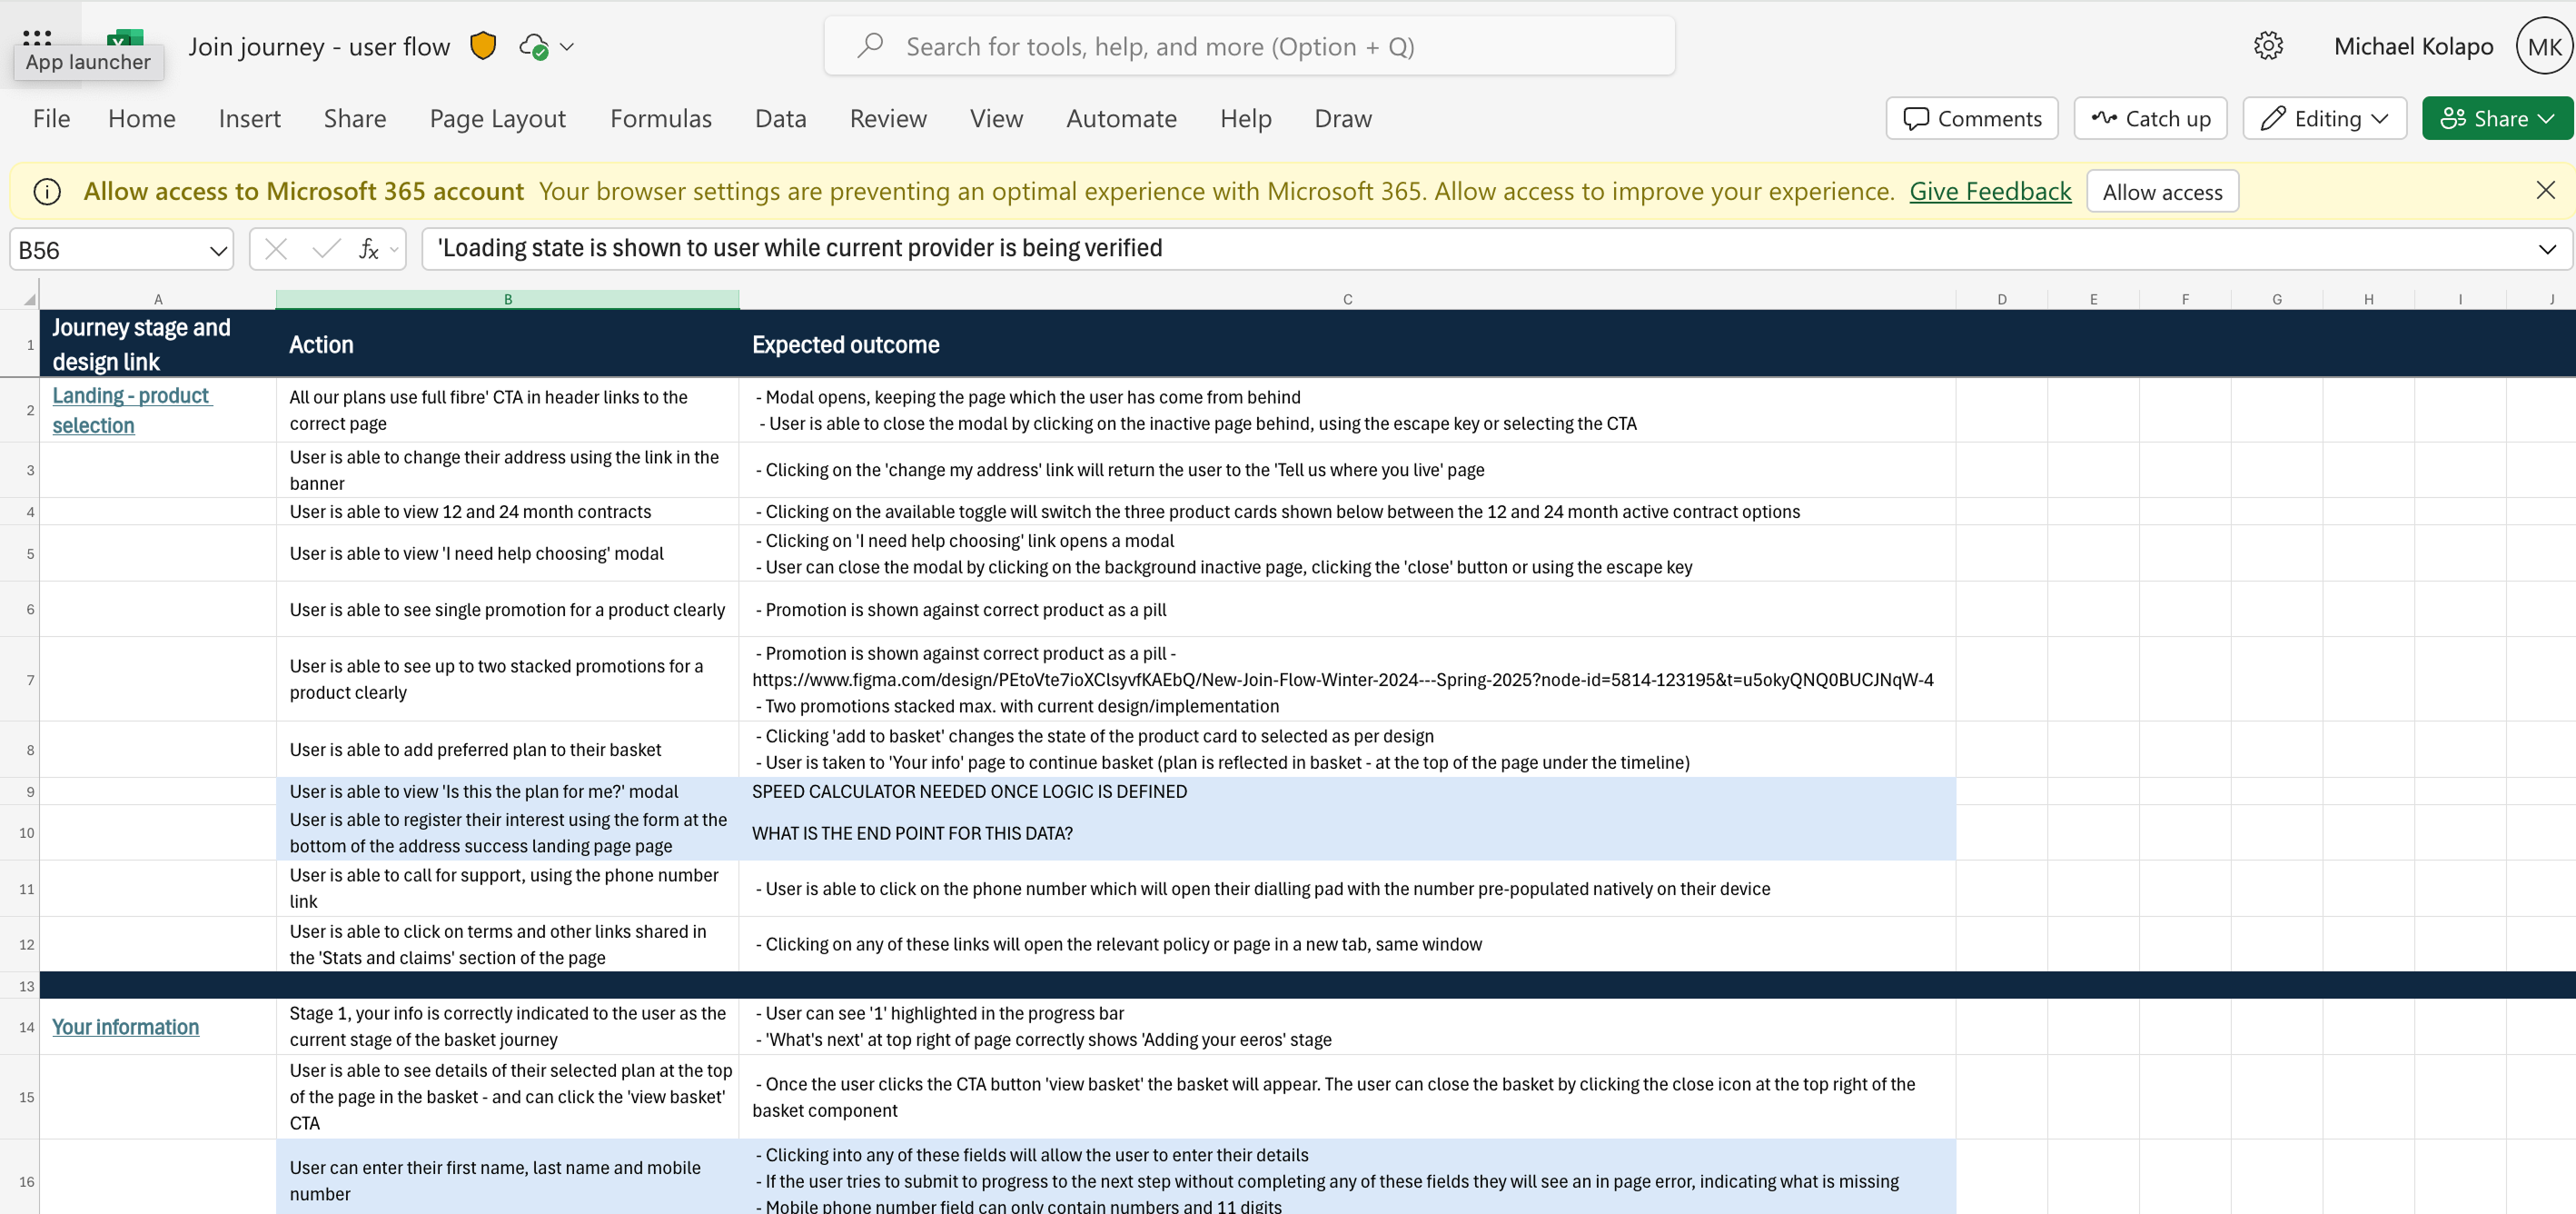Viewport: 2576px width, 1214px height.
Task: Expand the Name Box dropdown
Action: pos(217,250)
